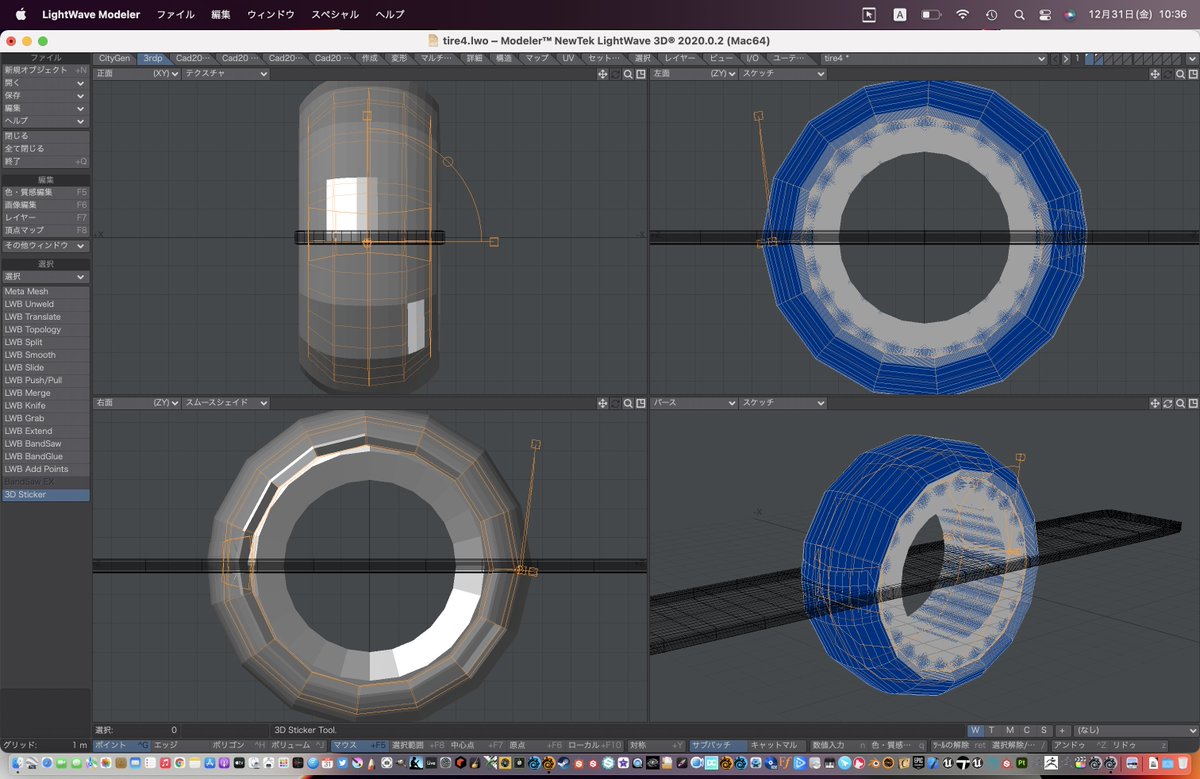Open the tire4 object selector dropdown
Viewport: 1200px width, 779px height.
[x=932, y=59]
